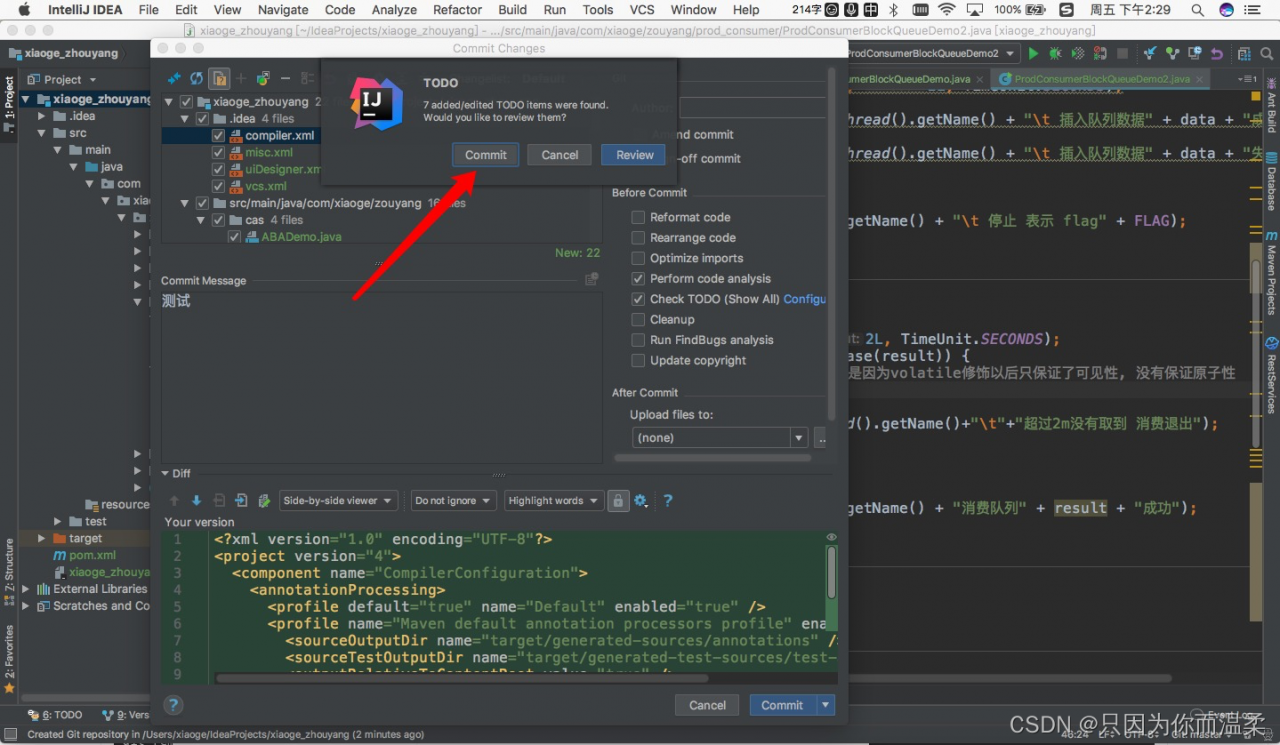The width and height of the screenshot is (1280, 745).
Task: Start debugging with the bug icon
Action: pos(1056,53)
